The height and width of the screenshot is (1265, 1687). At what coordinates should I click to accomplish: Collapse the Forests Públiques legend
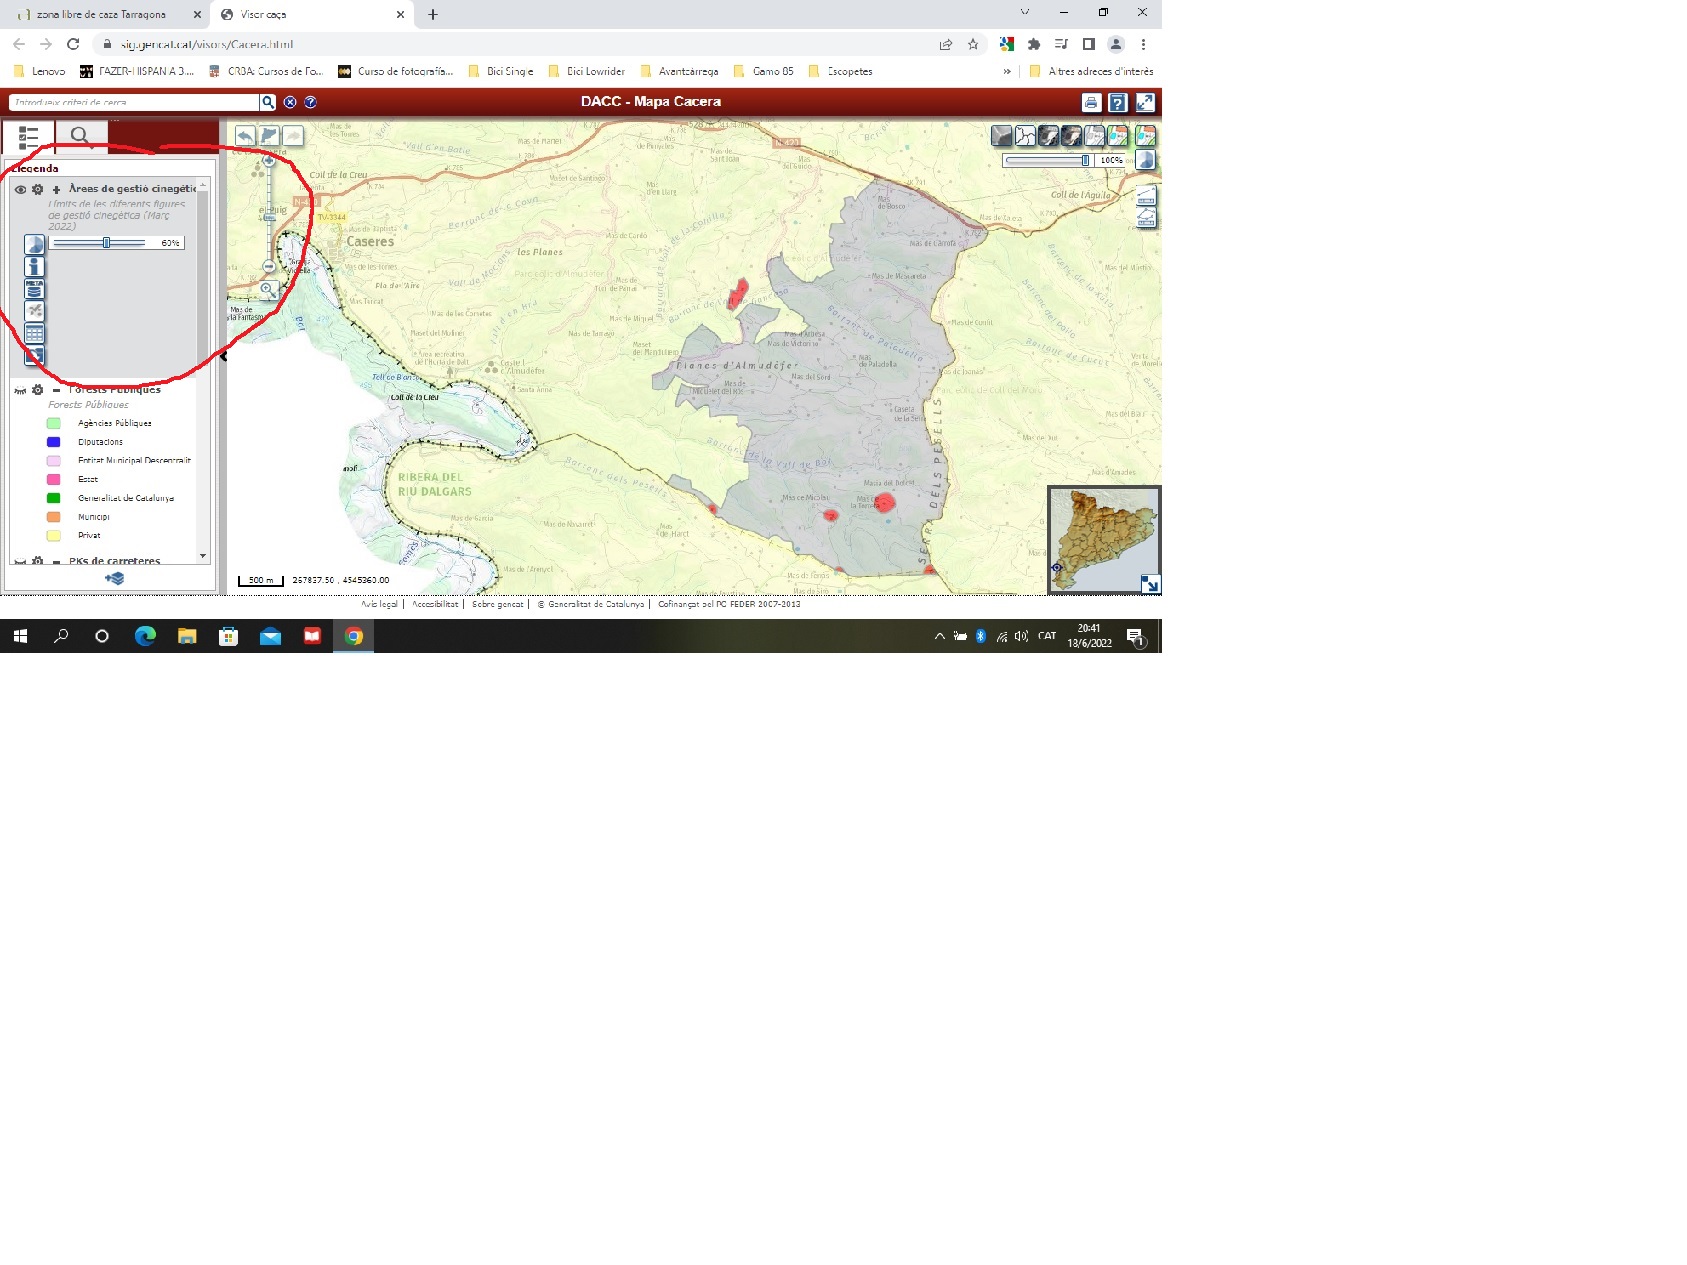(x=56, y=390)
